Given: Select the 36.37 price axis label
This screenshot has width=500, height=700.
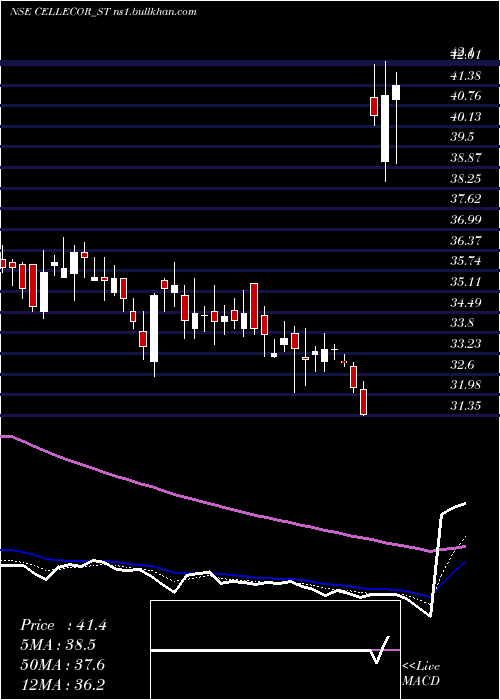Looking at the screenshot, I should pos(466,241).
